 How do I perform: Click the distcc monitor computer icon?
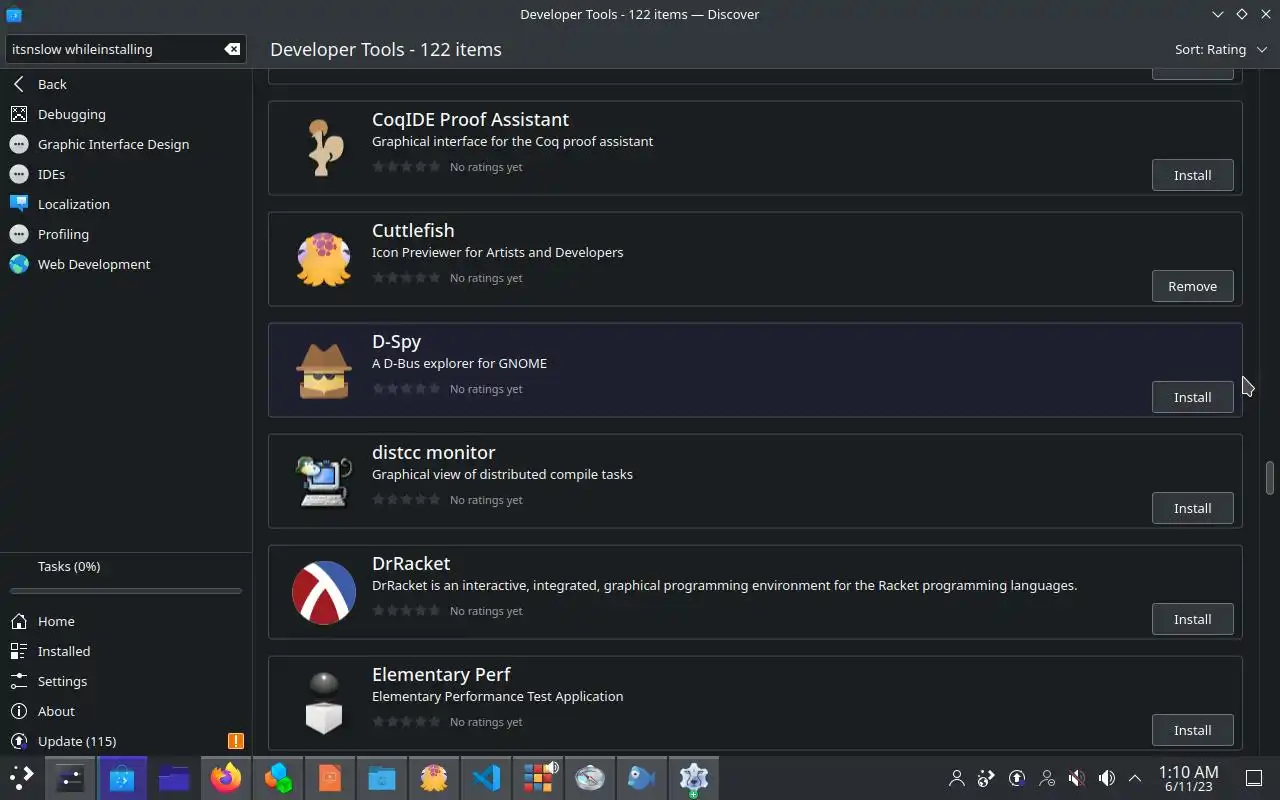[324, 481]
